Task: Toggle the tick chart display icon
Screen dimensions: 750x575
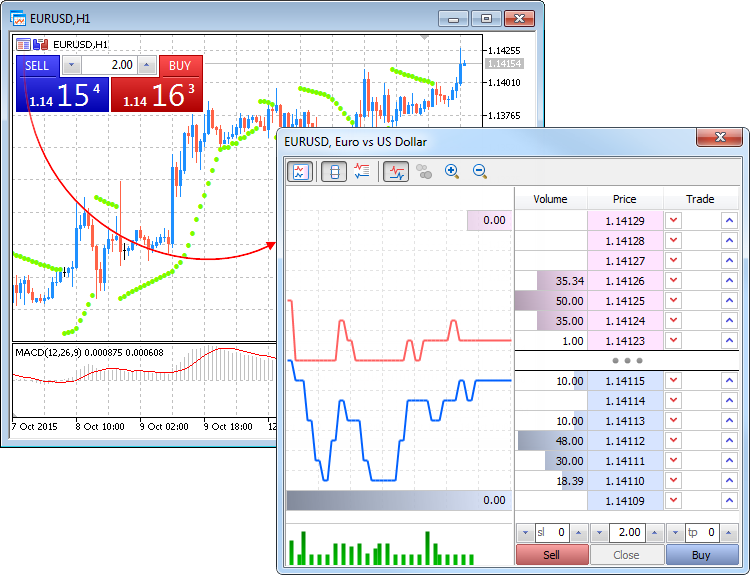Action: pyautogui.click(x=299, y=171)
